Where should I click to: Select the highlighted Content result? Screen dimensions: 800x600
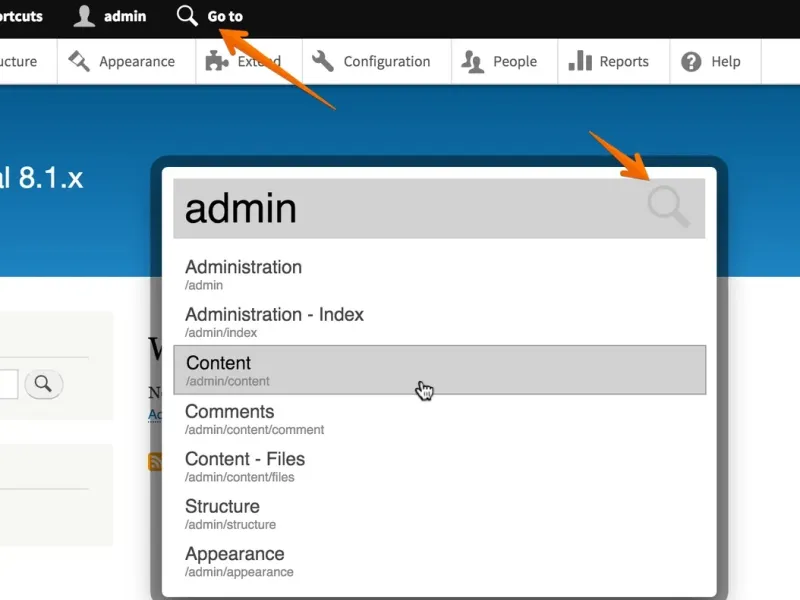point(439,370)
